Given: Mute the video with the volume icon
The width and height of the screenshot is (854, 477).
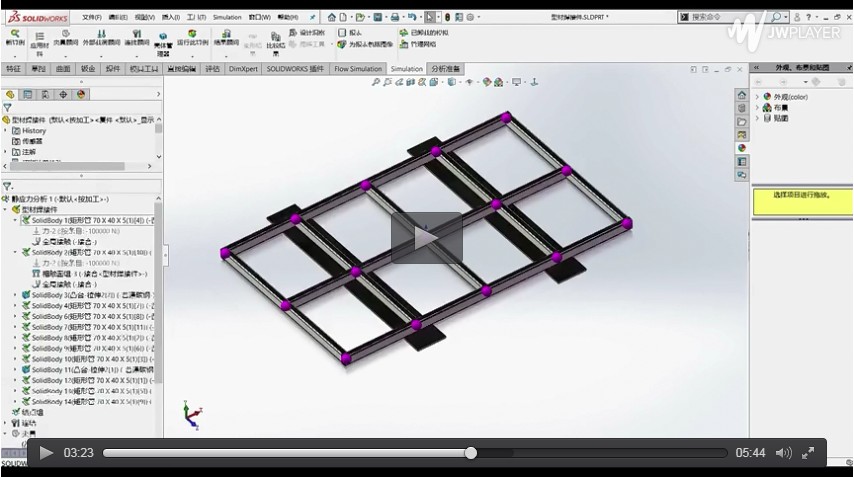Looking at the screenshot, I should [783, 453].
